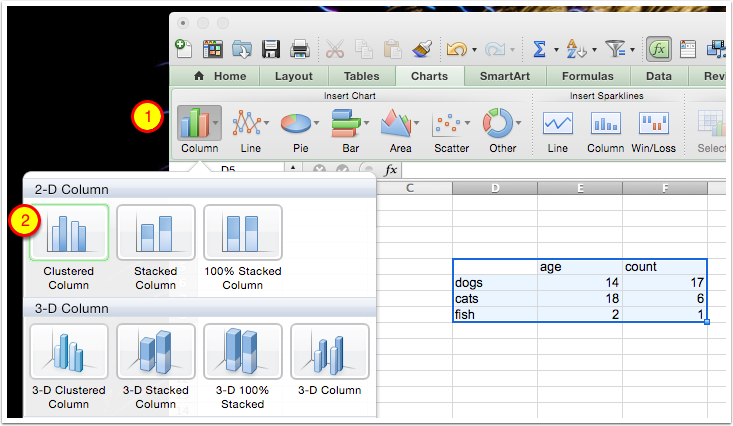Pick the 3-D Clustered Column chart

point(68,352)
